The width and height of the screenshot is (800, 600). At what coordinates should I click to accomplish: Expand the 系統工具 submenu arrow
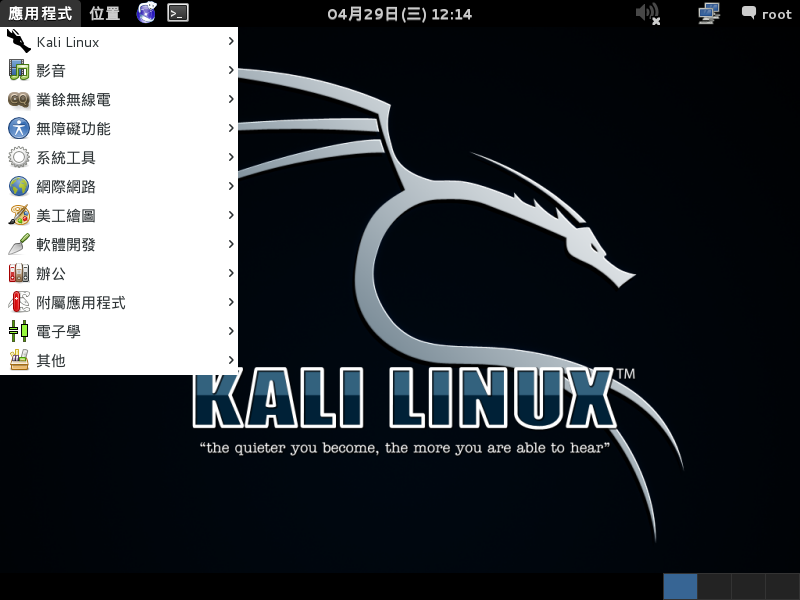point(231,158)
